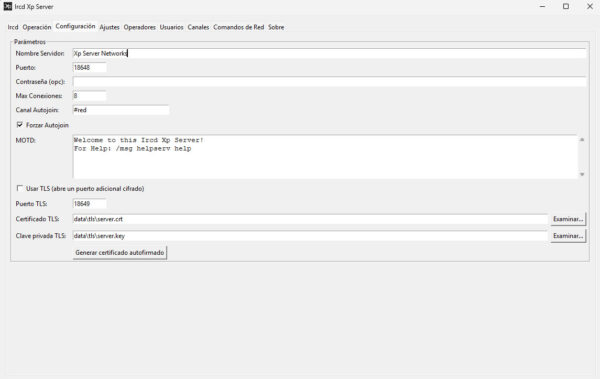Open the Usuarios tab

171,27
